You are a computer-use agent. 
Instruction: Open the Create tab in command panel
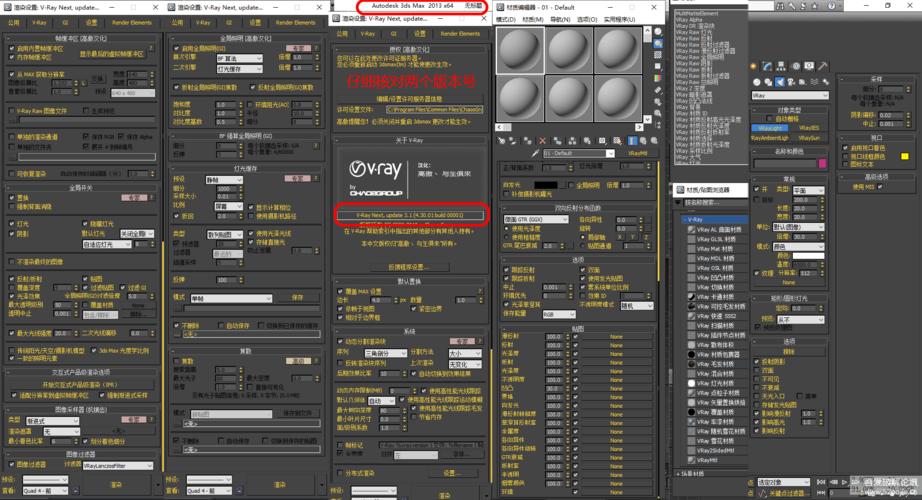tap(753, 66)
